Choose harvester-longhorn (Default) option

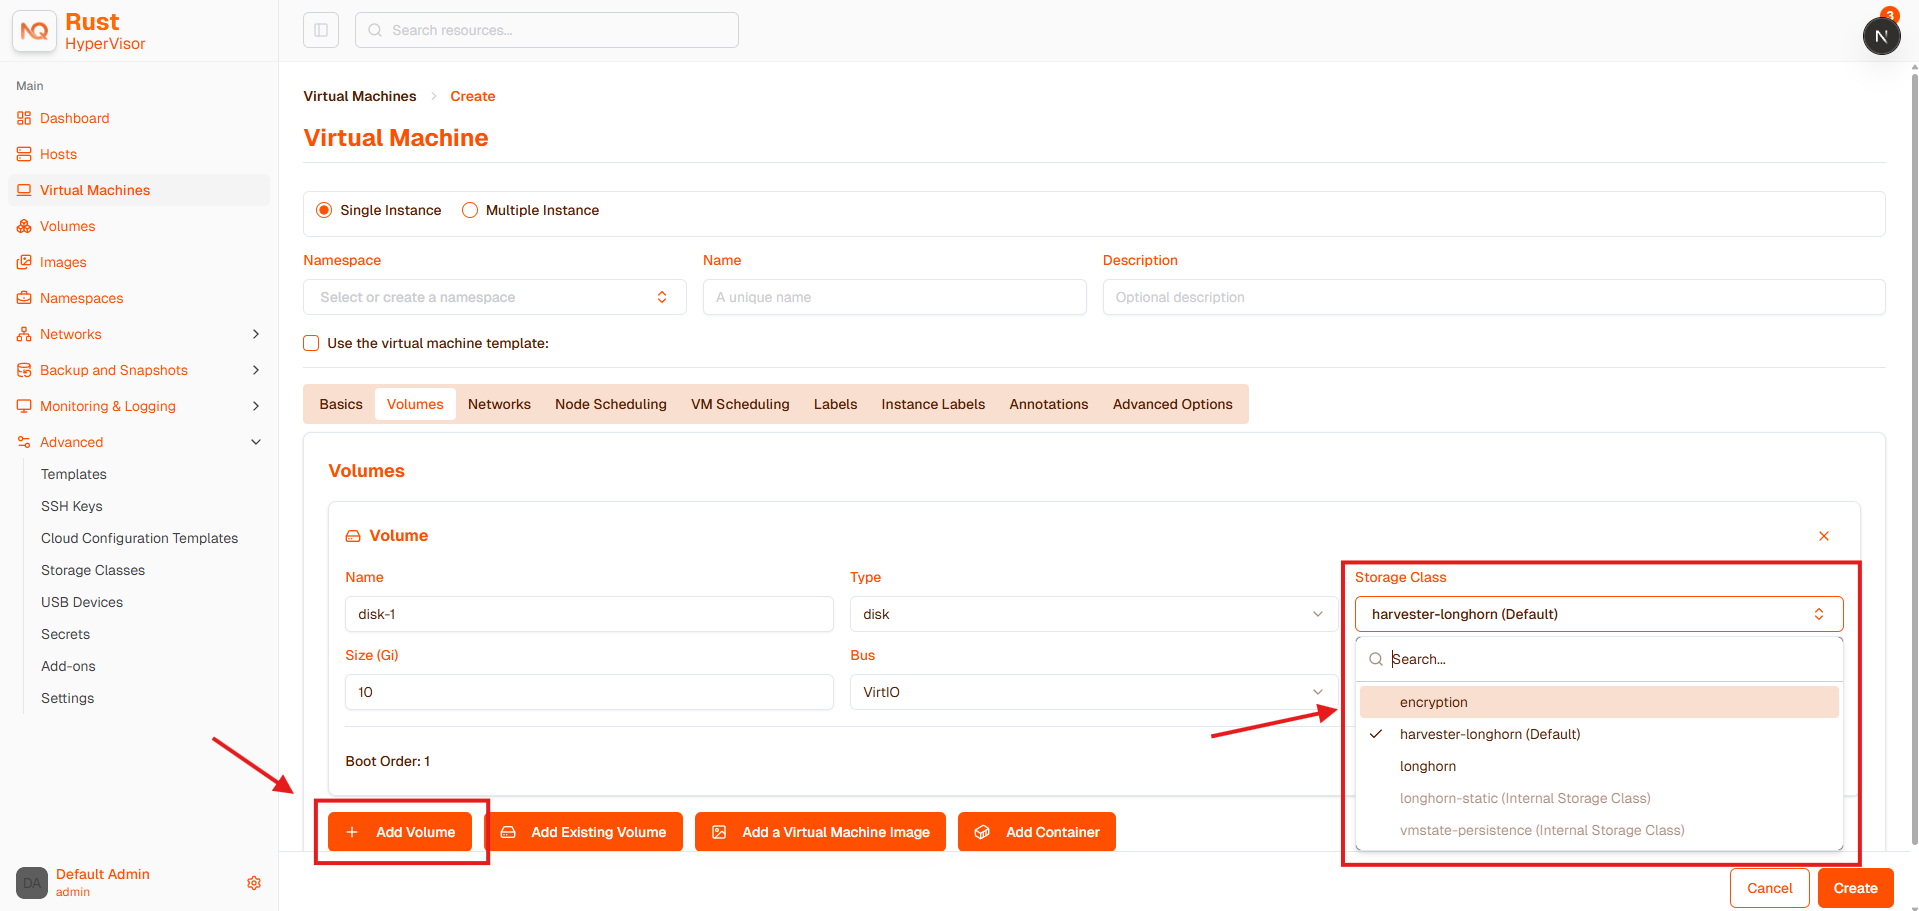1599,734
